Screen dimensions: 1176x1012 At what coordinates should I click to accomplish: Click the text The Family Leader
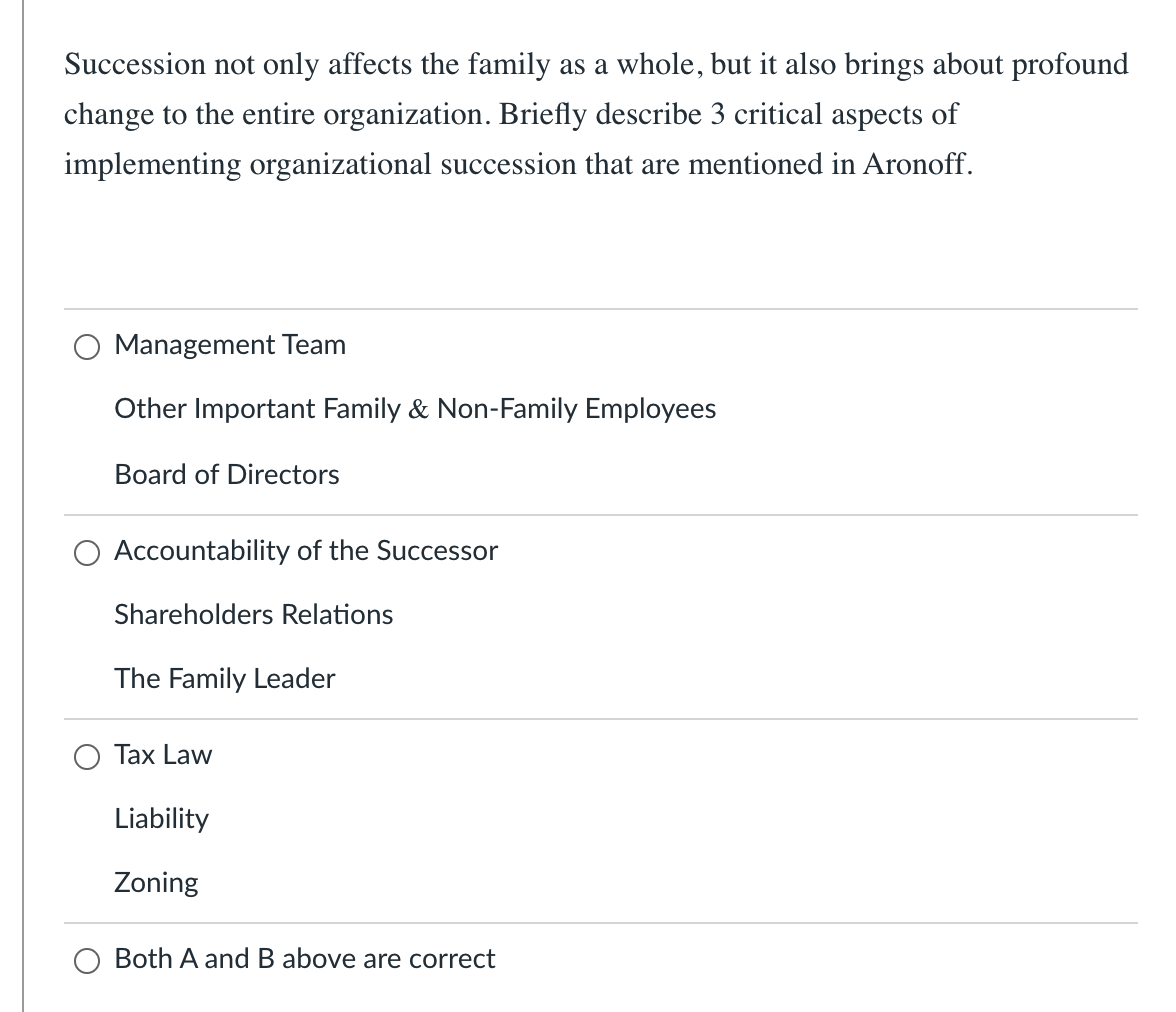pos(224,679)
